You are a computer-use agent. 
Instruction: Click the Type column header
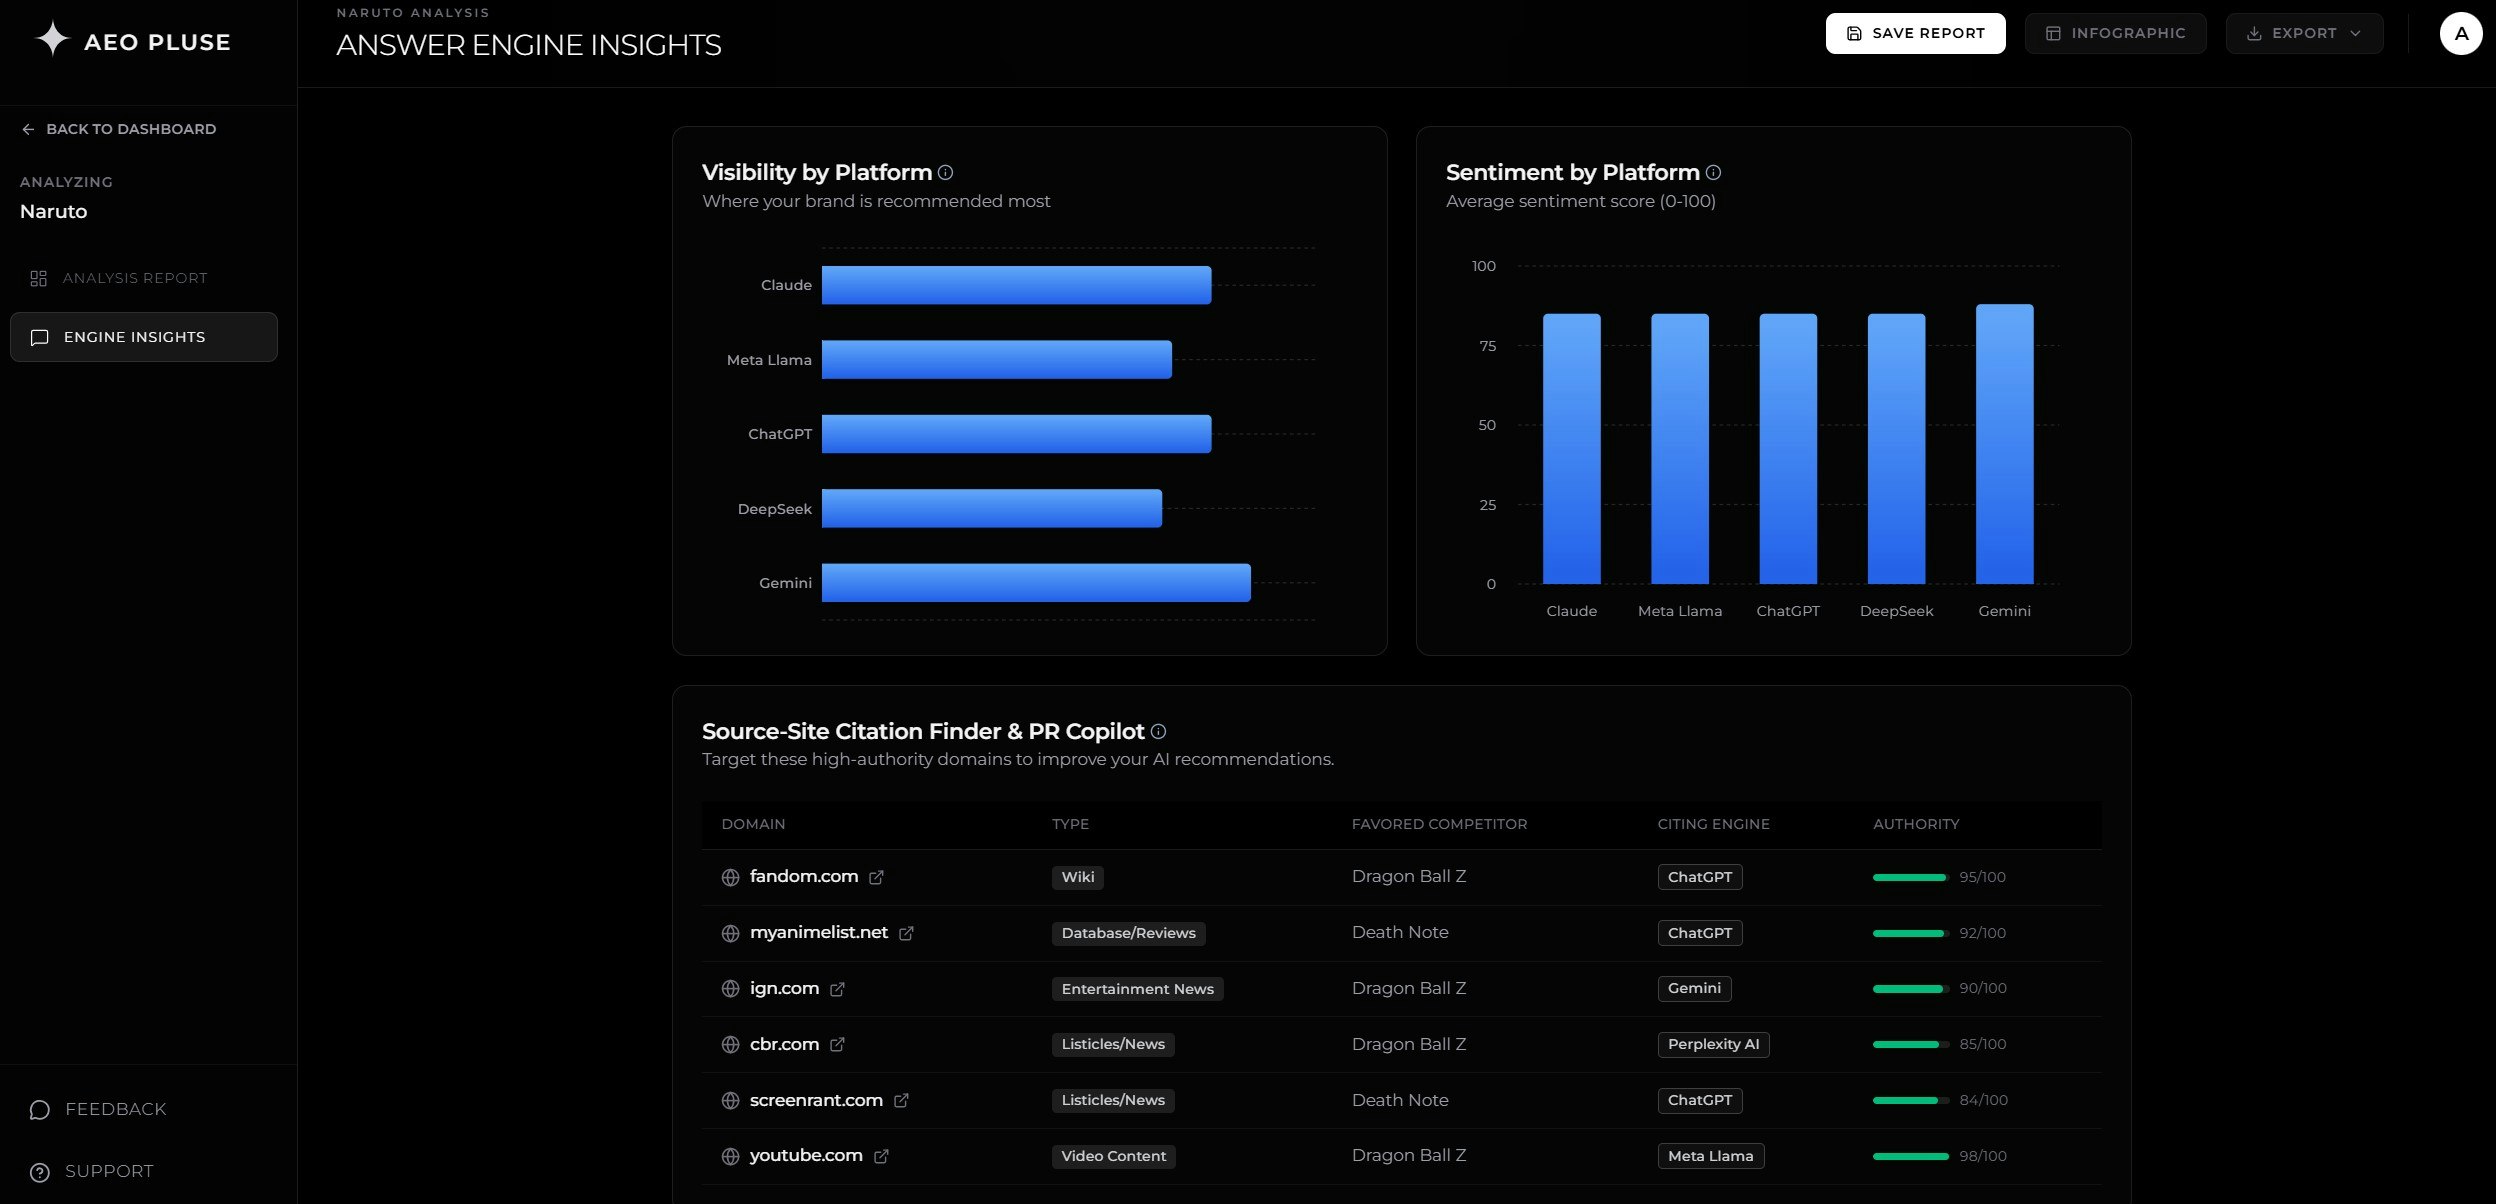tap(1070, 824)
